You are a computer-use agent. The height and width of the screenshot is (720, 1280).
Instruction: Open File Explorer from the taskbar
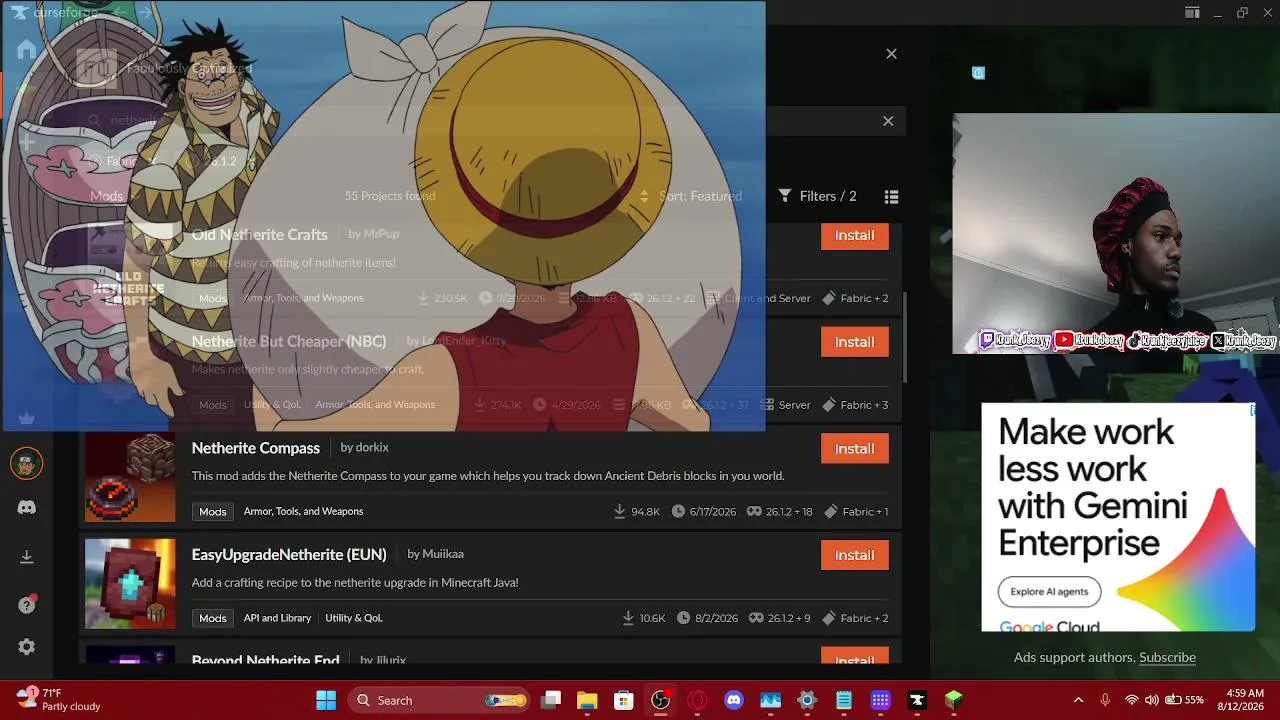point(587,700)
